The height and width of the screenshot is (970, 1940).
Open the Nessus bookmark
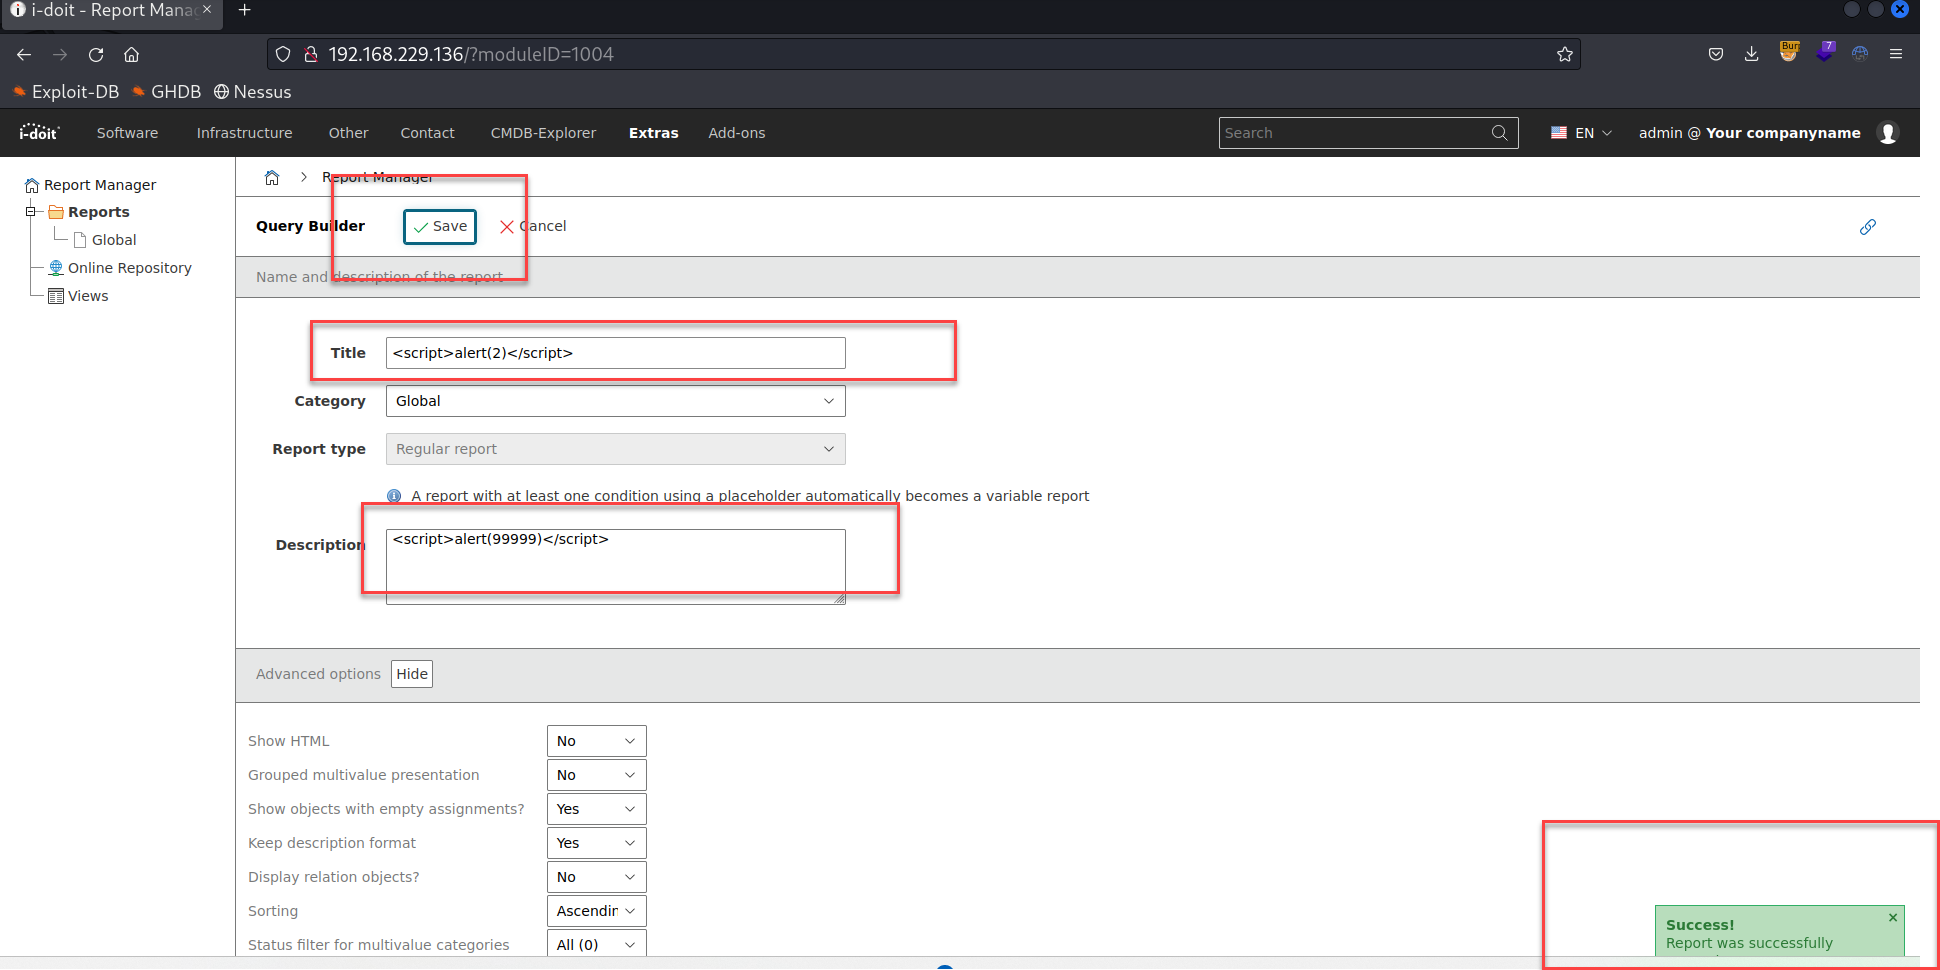pos(253,92)
